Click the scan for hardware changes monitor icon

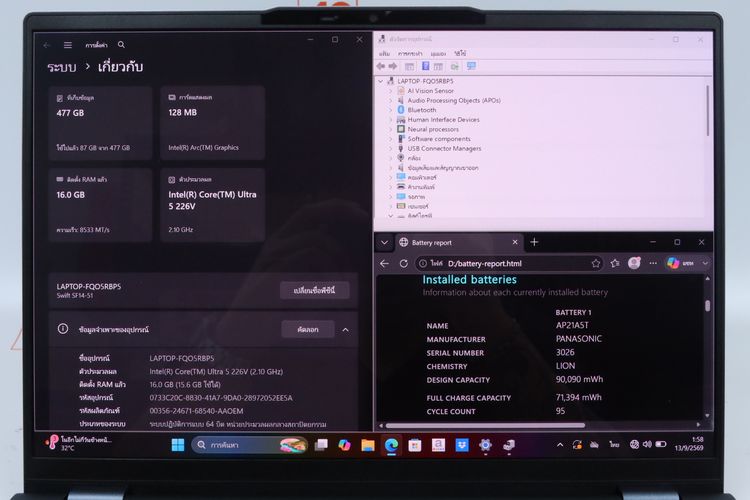(471, 66)
